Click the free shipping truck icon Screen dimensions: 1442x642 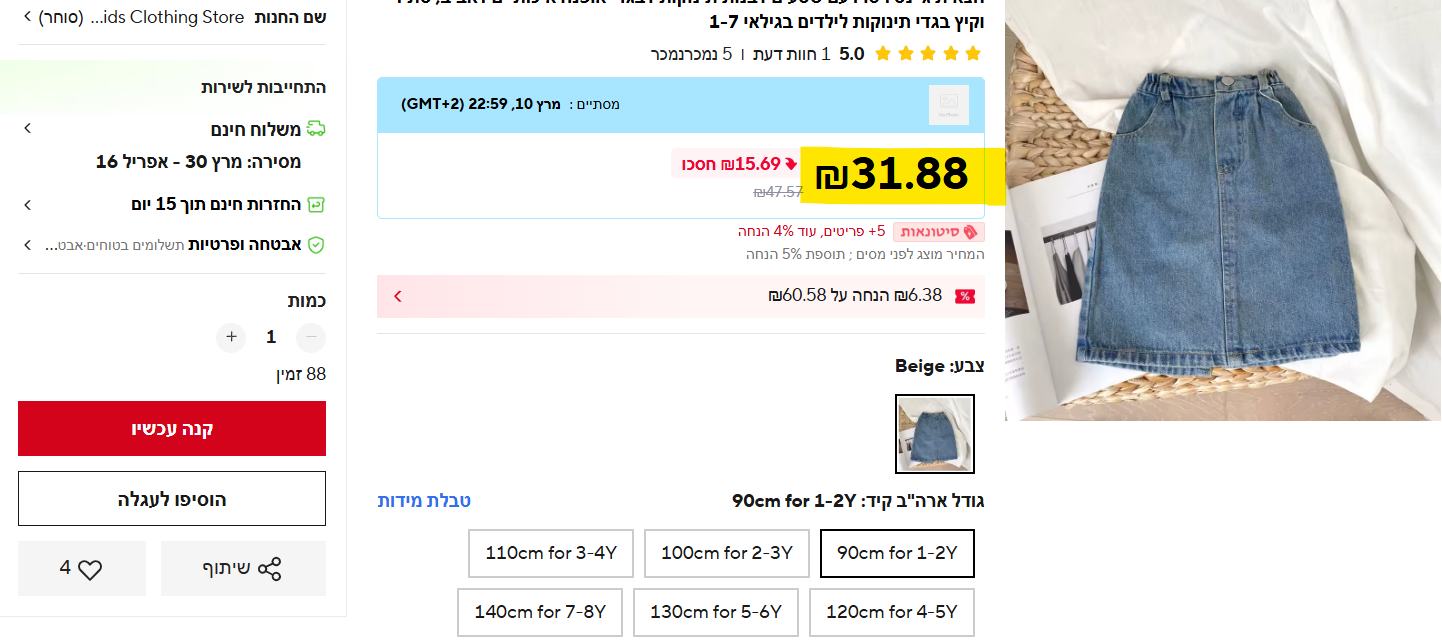tap(316, 129)
